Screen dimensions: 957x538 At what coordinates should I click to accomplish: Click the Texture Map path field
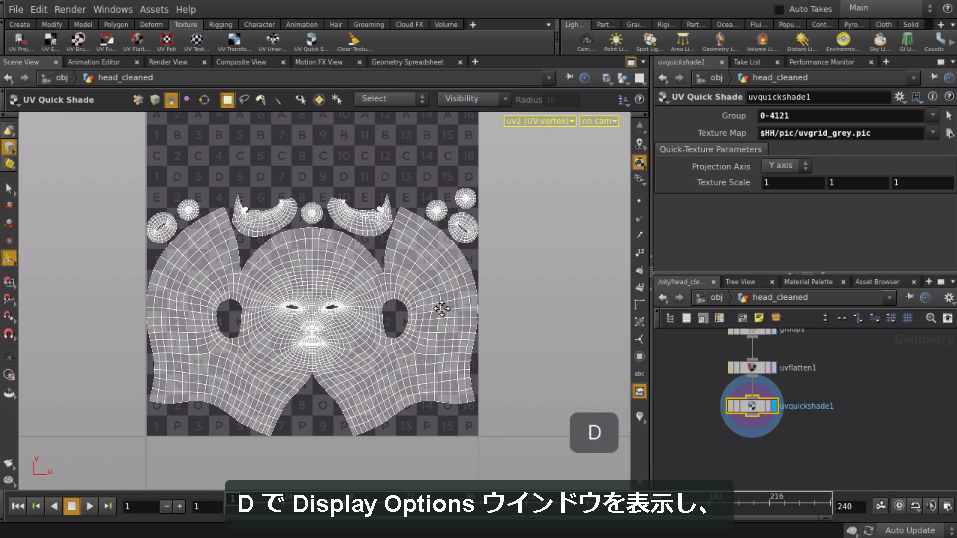[840, 133]
